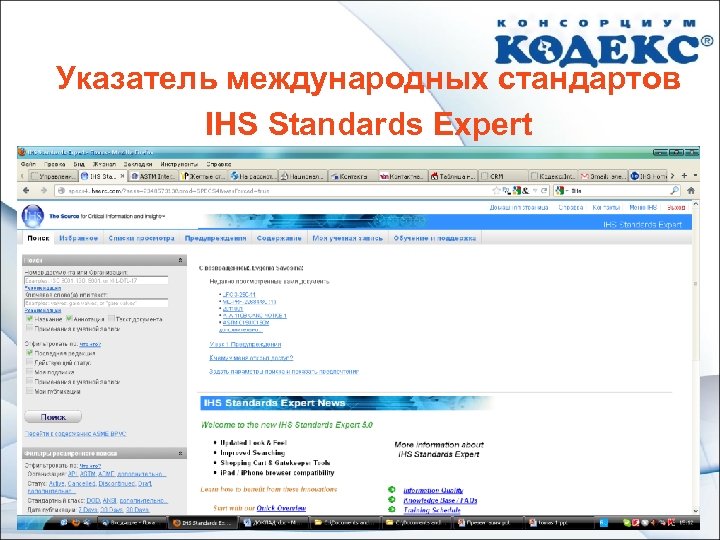Open the Справка menu in the menu bar
Screen dimensions: 720x540
click(x=219, y=164)
